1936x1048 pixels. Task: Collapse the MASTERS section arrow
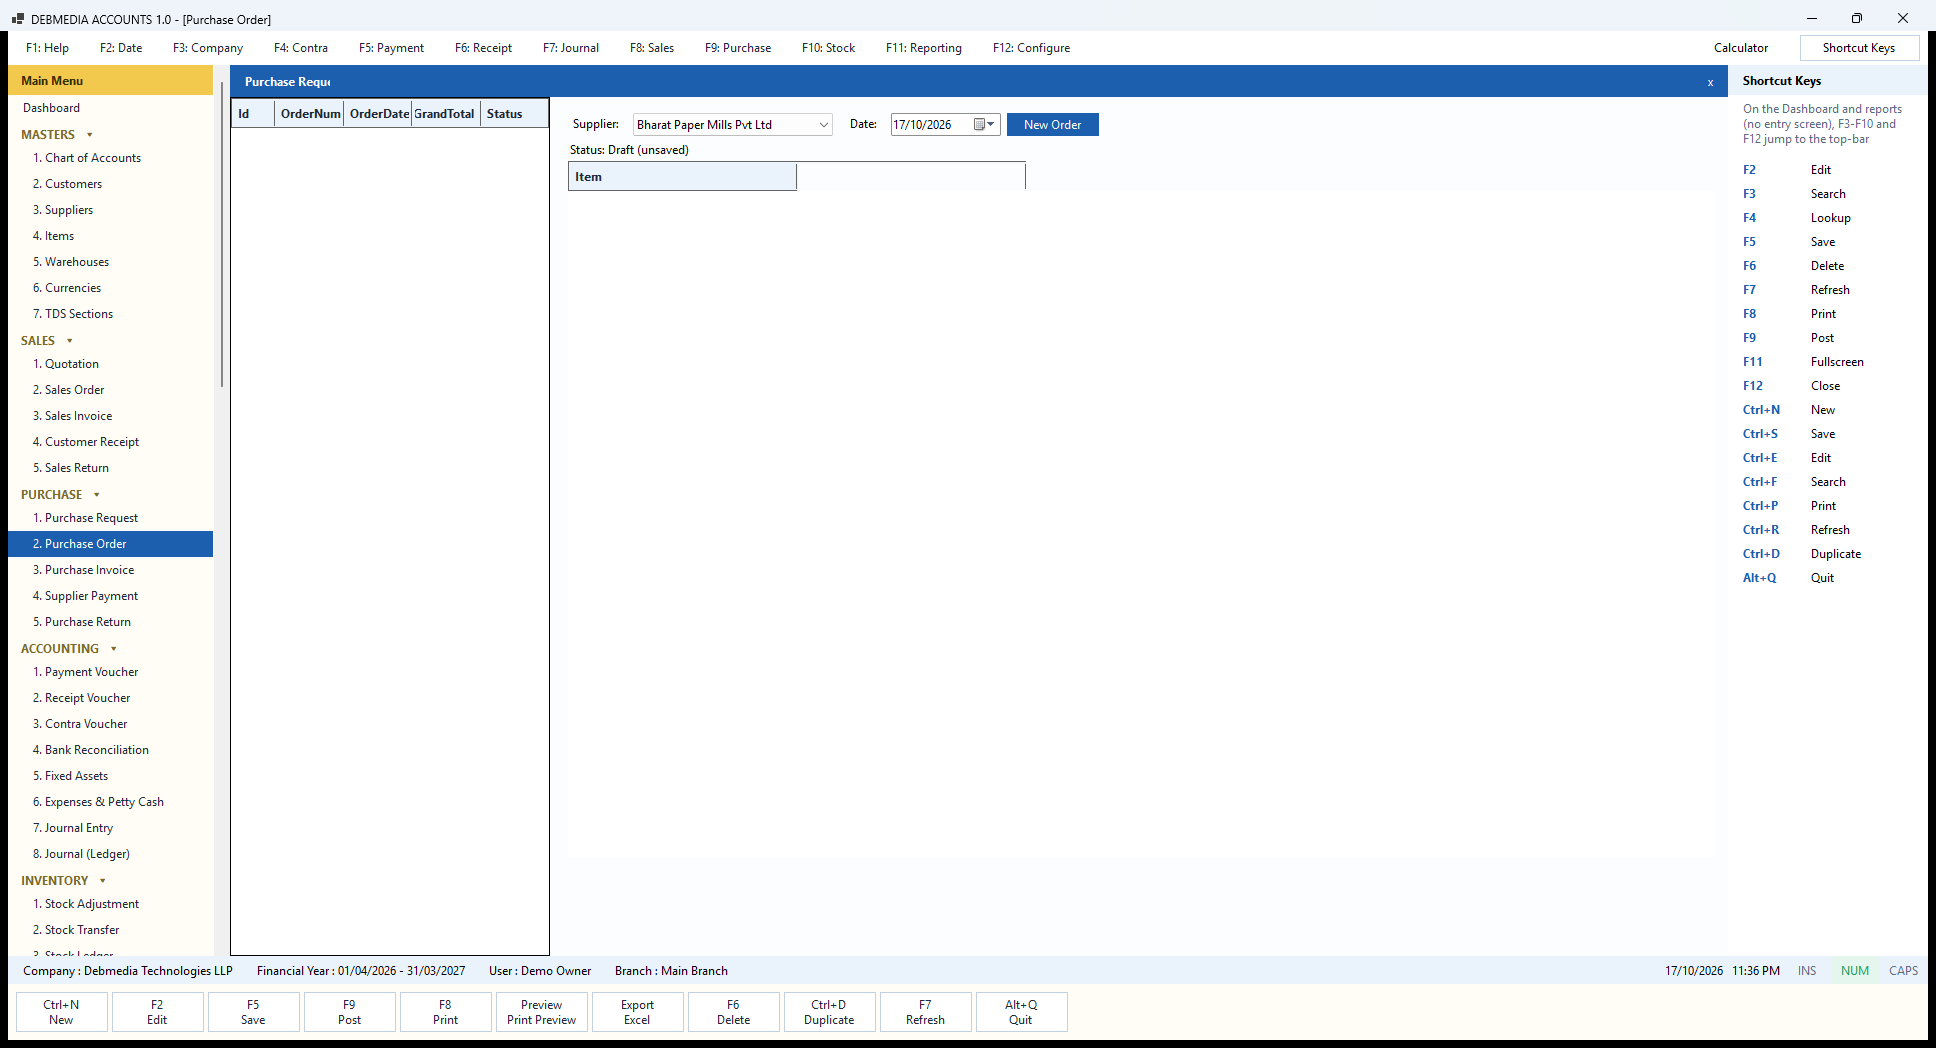(90, 135)
